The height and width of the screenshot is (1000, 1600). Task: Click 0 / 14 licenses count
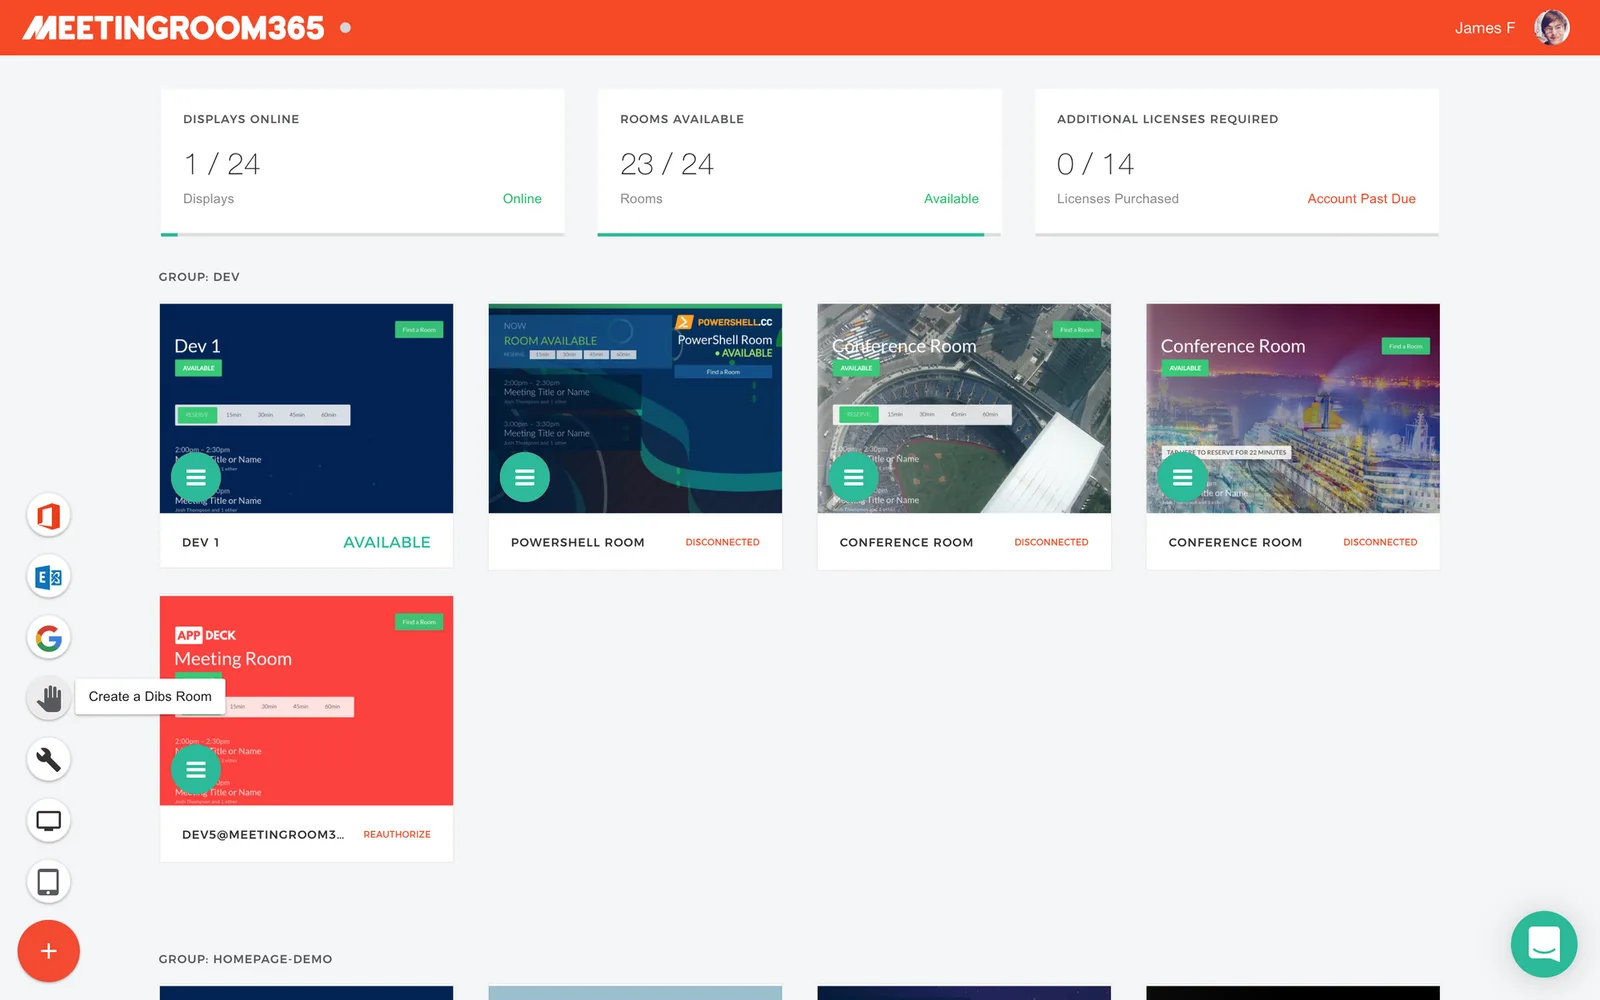1095,164
